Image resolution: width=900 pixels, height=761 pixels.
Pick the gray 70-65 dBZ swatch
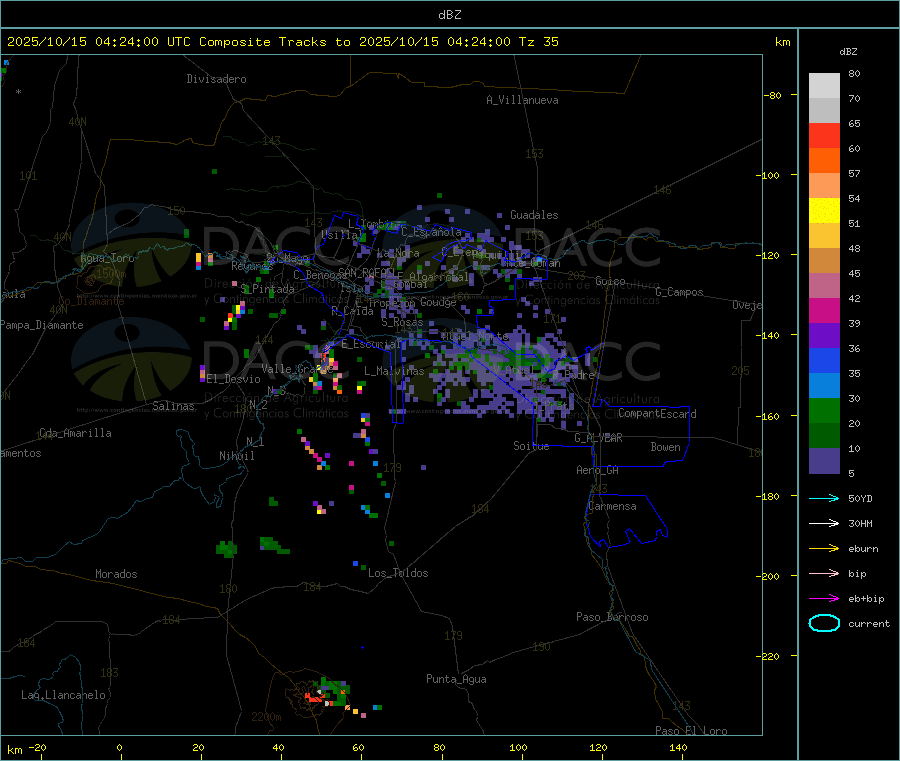(x=824, y=111)
